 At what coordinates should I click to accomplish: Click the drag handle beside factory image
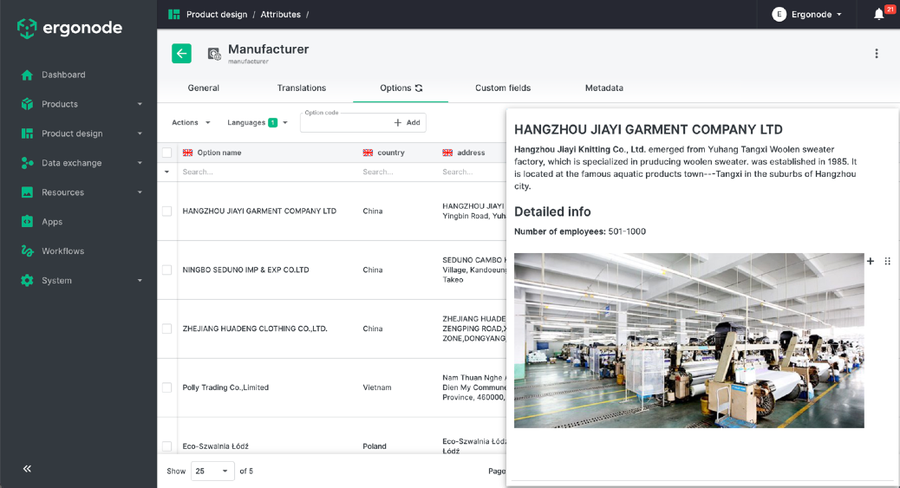(x=887, y=261)
